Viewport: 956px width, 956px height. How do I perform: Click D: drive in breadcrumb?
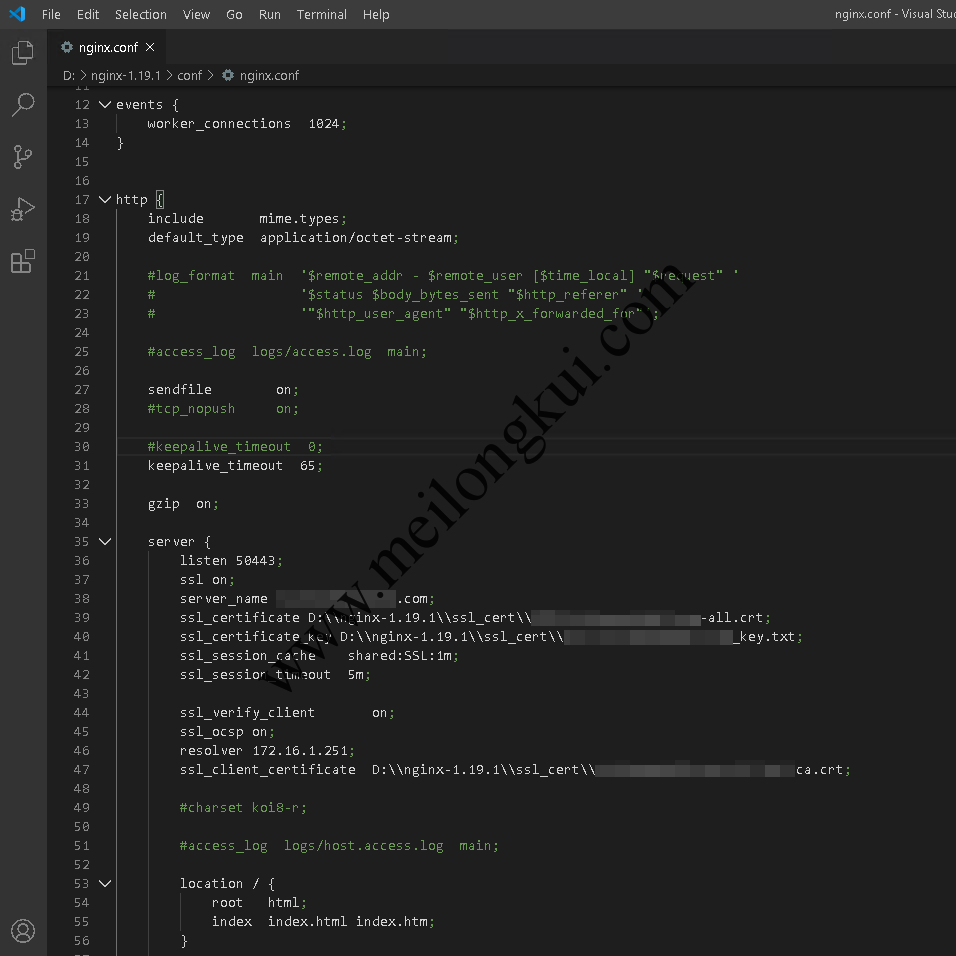(69, 75)
